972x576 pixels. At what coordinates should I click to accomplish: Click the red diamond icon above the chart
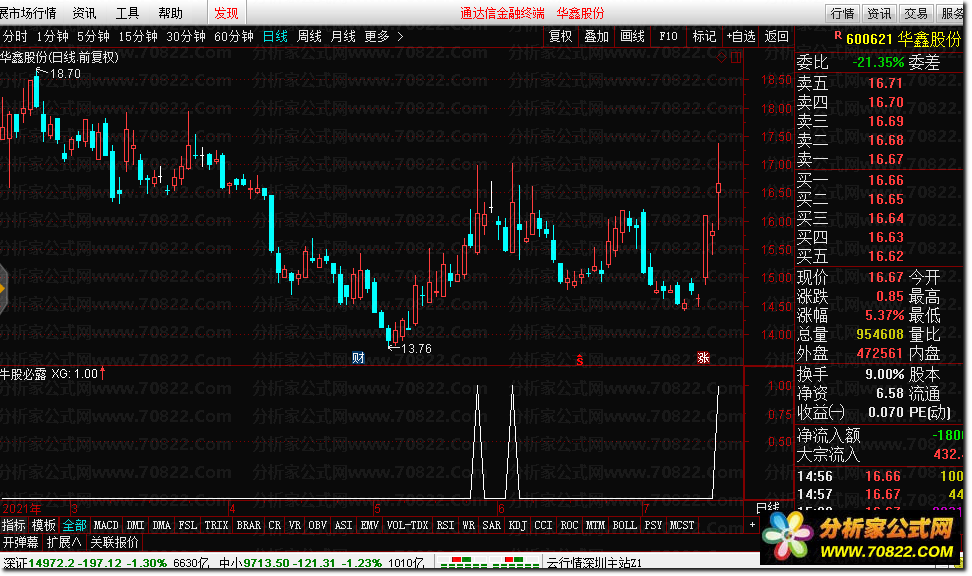(722, 57)
